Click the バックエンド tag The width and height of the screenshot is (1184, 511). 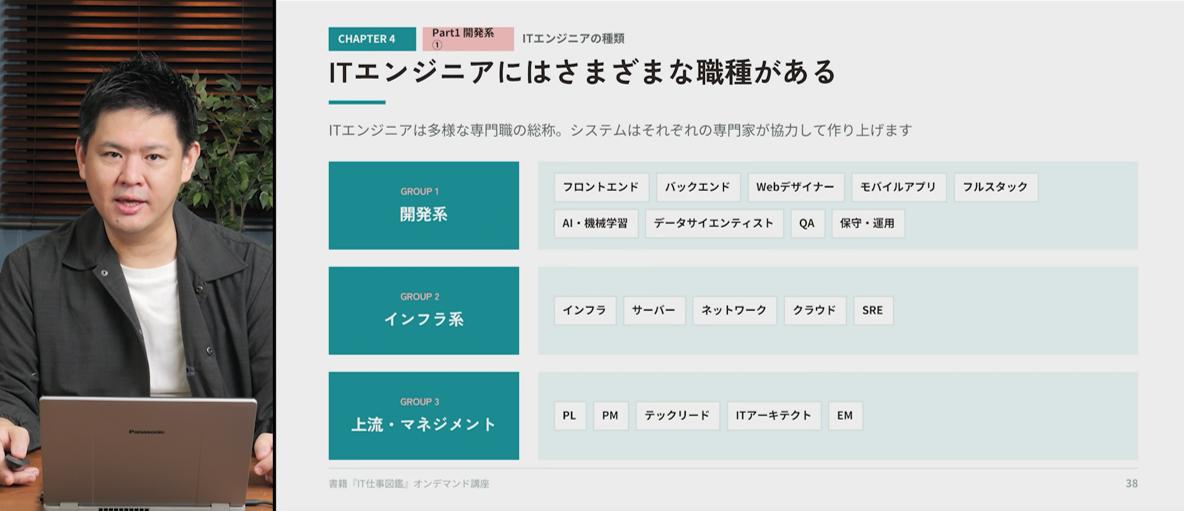point(698,187)
